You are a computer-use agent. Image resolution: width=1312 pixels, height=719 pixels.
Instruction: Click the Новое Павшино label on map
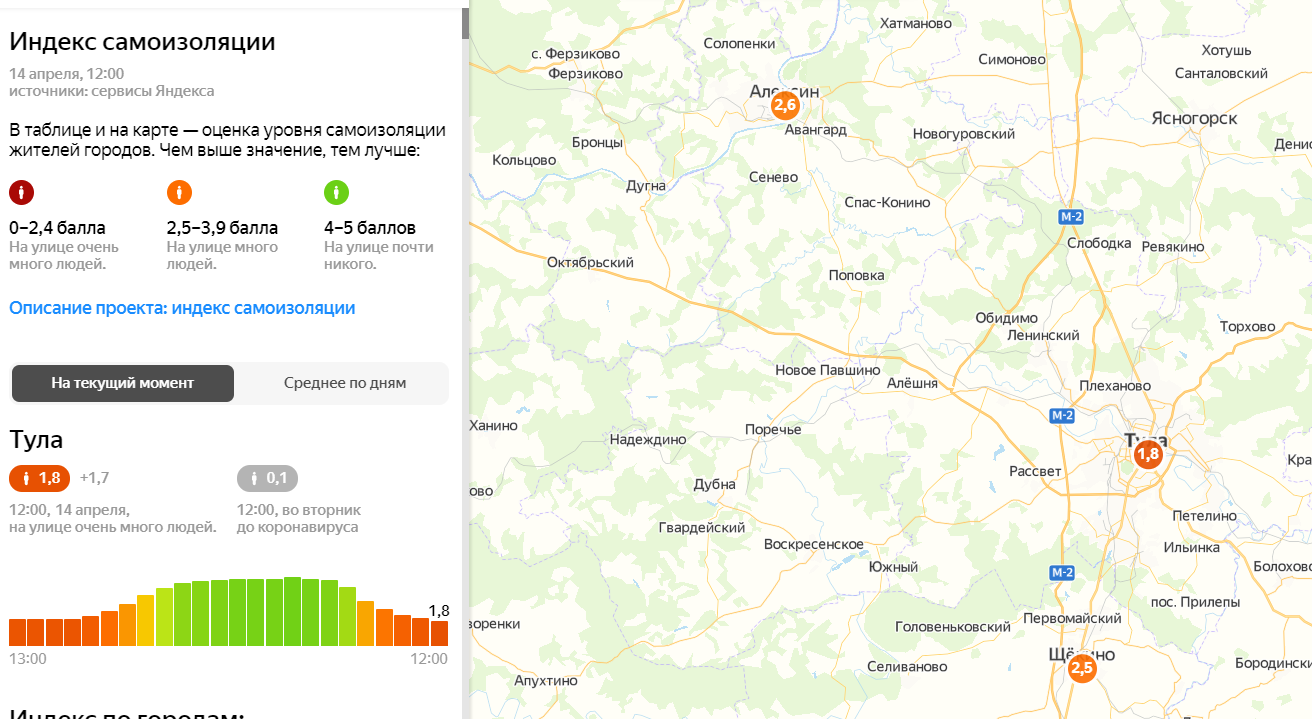click(827, 370)
